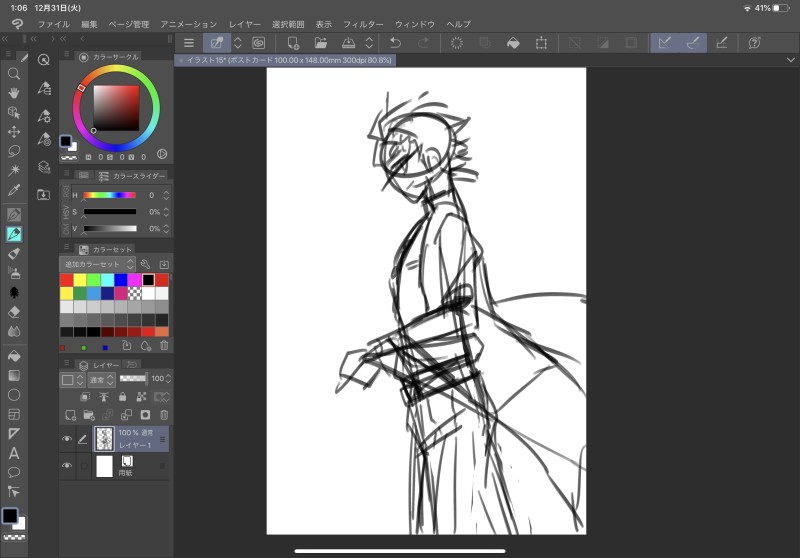Select the Hand move-view tool
800x558 pixels.
tap(14, 93)
